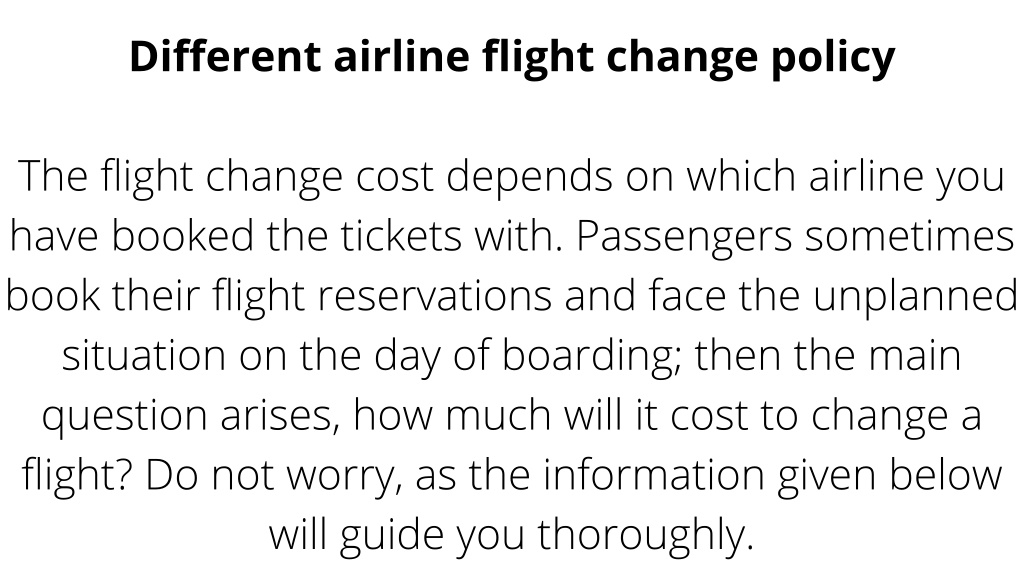This screenshot has width=1024, height=576.
Task: Select the word 'tickets' in the paragraph
Action: (x=402, y=236)
